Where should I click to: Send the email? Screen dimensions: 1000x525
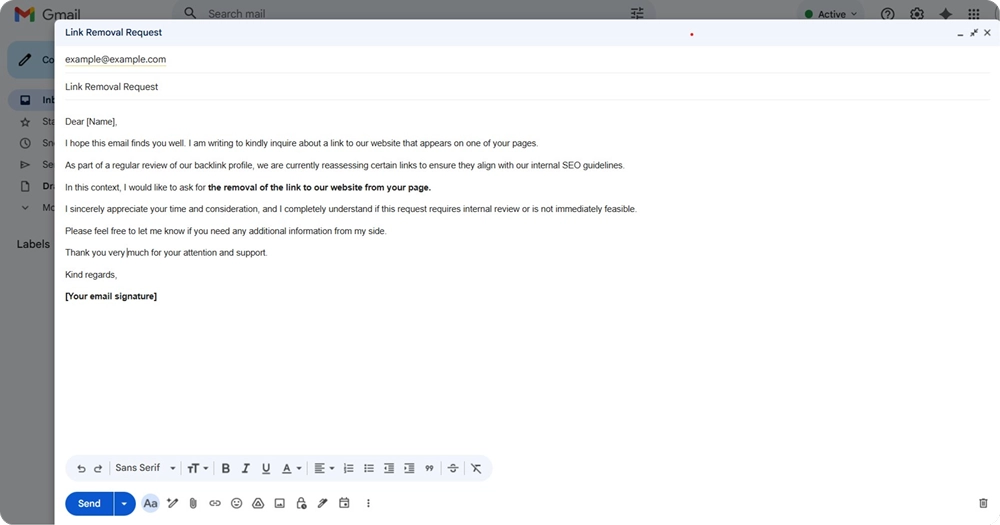(x=89, y=503)
